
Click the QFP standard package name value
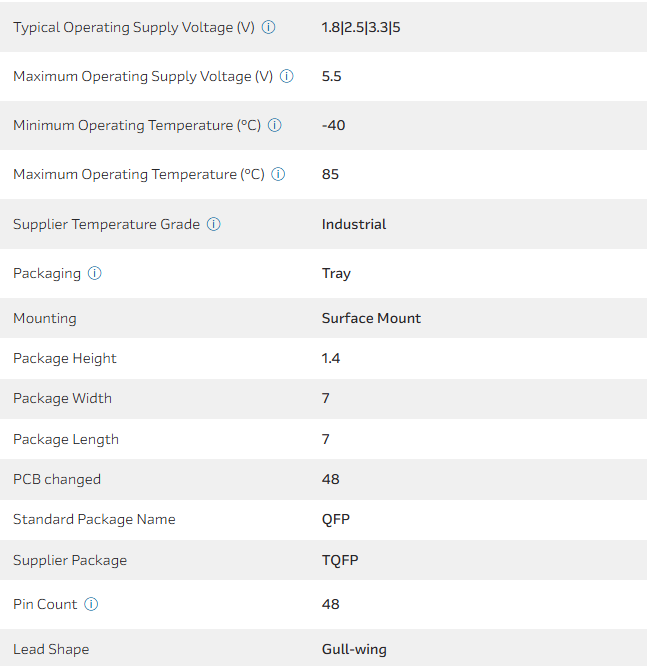coord(336,519)
